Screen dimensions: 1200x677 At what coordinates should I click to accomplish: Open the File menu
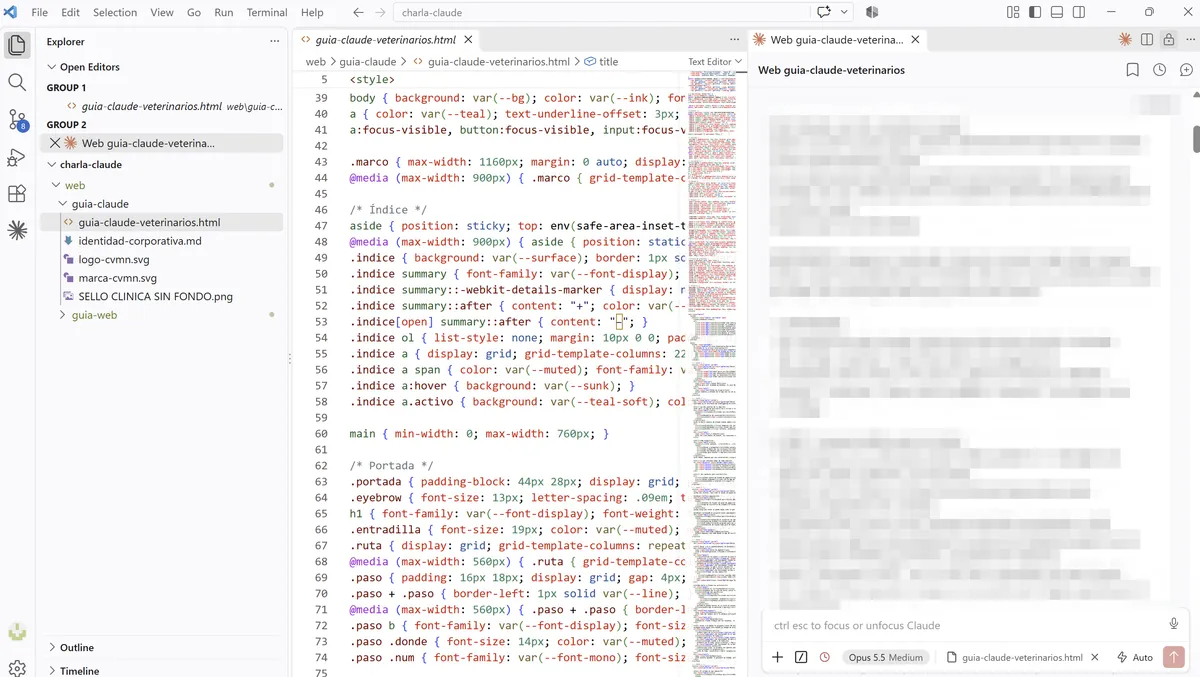click(x=40, y=12)
